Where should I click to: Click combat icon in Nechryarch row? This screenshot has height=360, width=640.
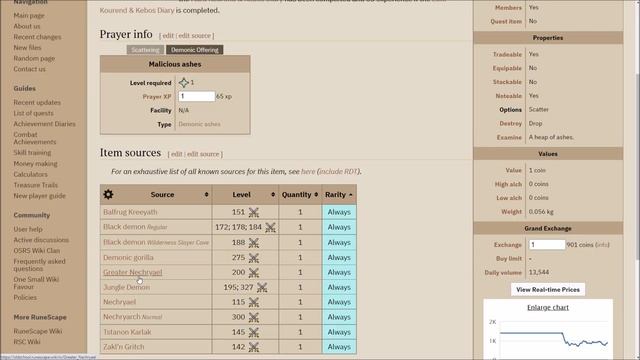[254, 317]
